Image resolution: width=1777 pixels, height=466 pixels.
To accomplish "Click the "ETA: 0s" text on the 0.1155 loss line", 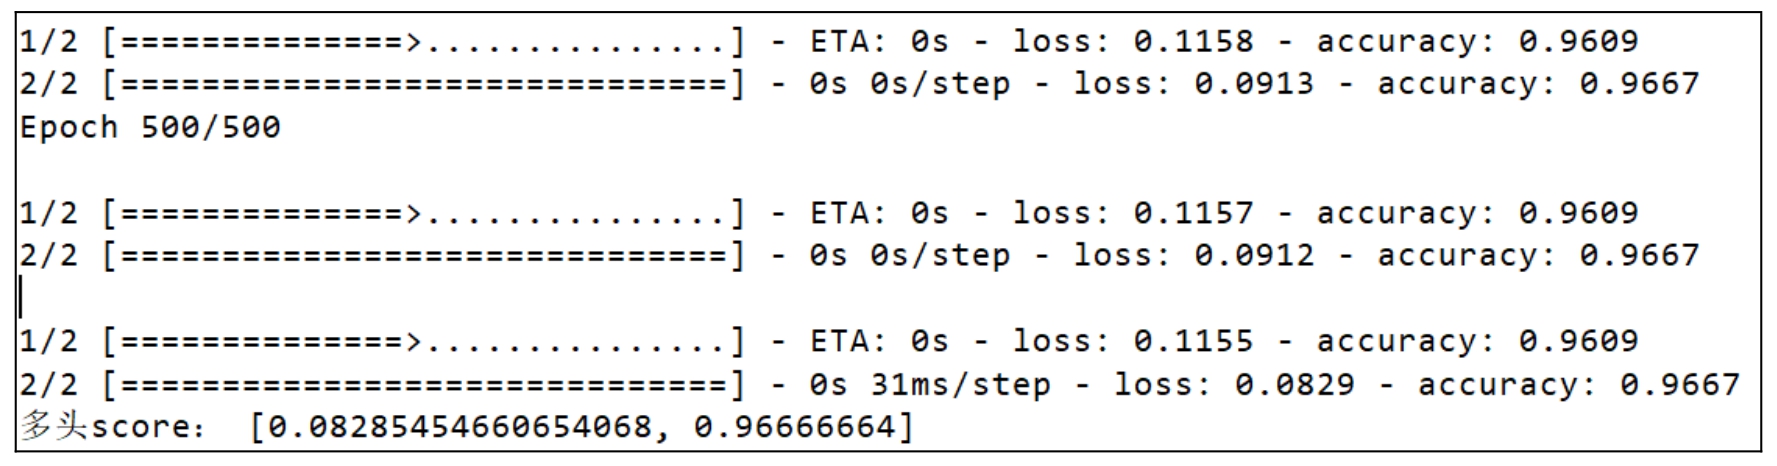I will 879,342.
